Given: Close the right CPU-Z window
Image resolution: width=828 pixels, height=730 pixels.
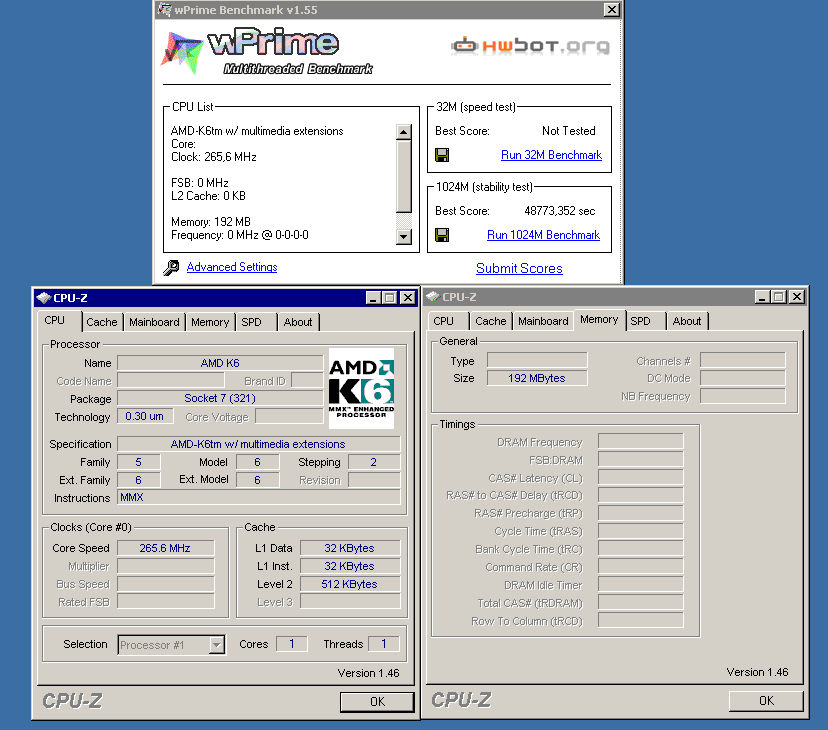Looking at the screenshot, I should 797,297.
